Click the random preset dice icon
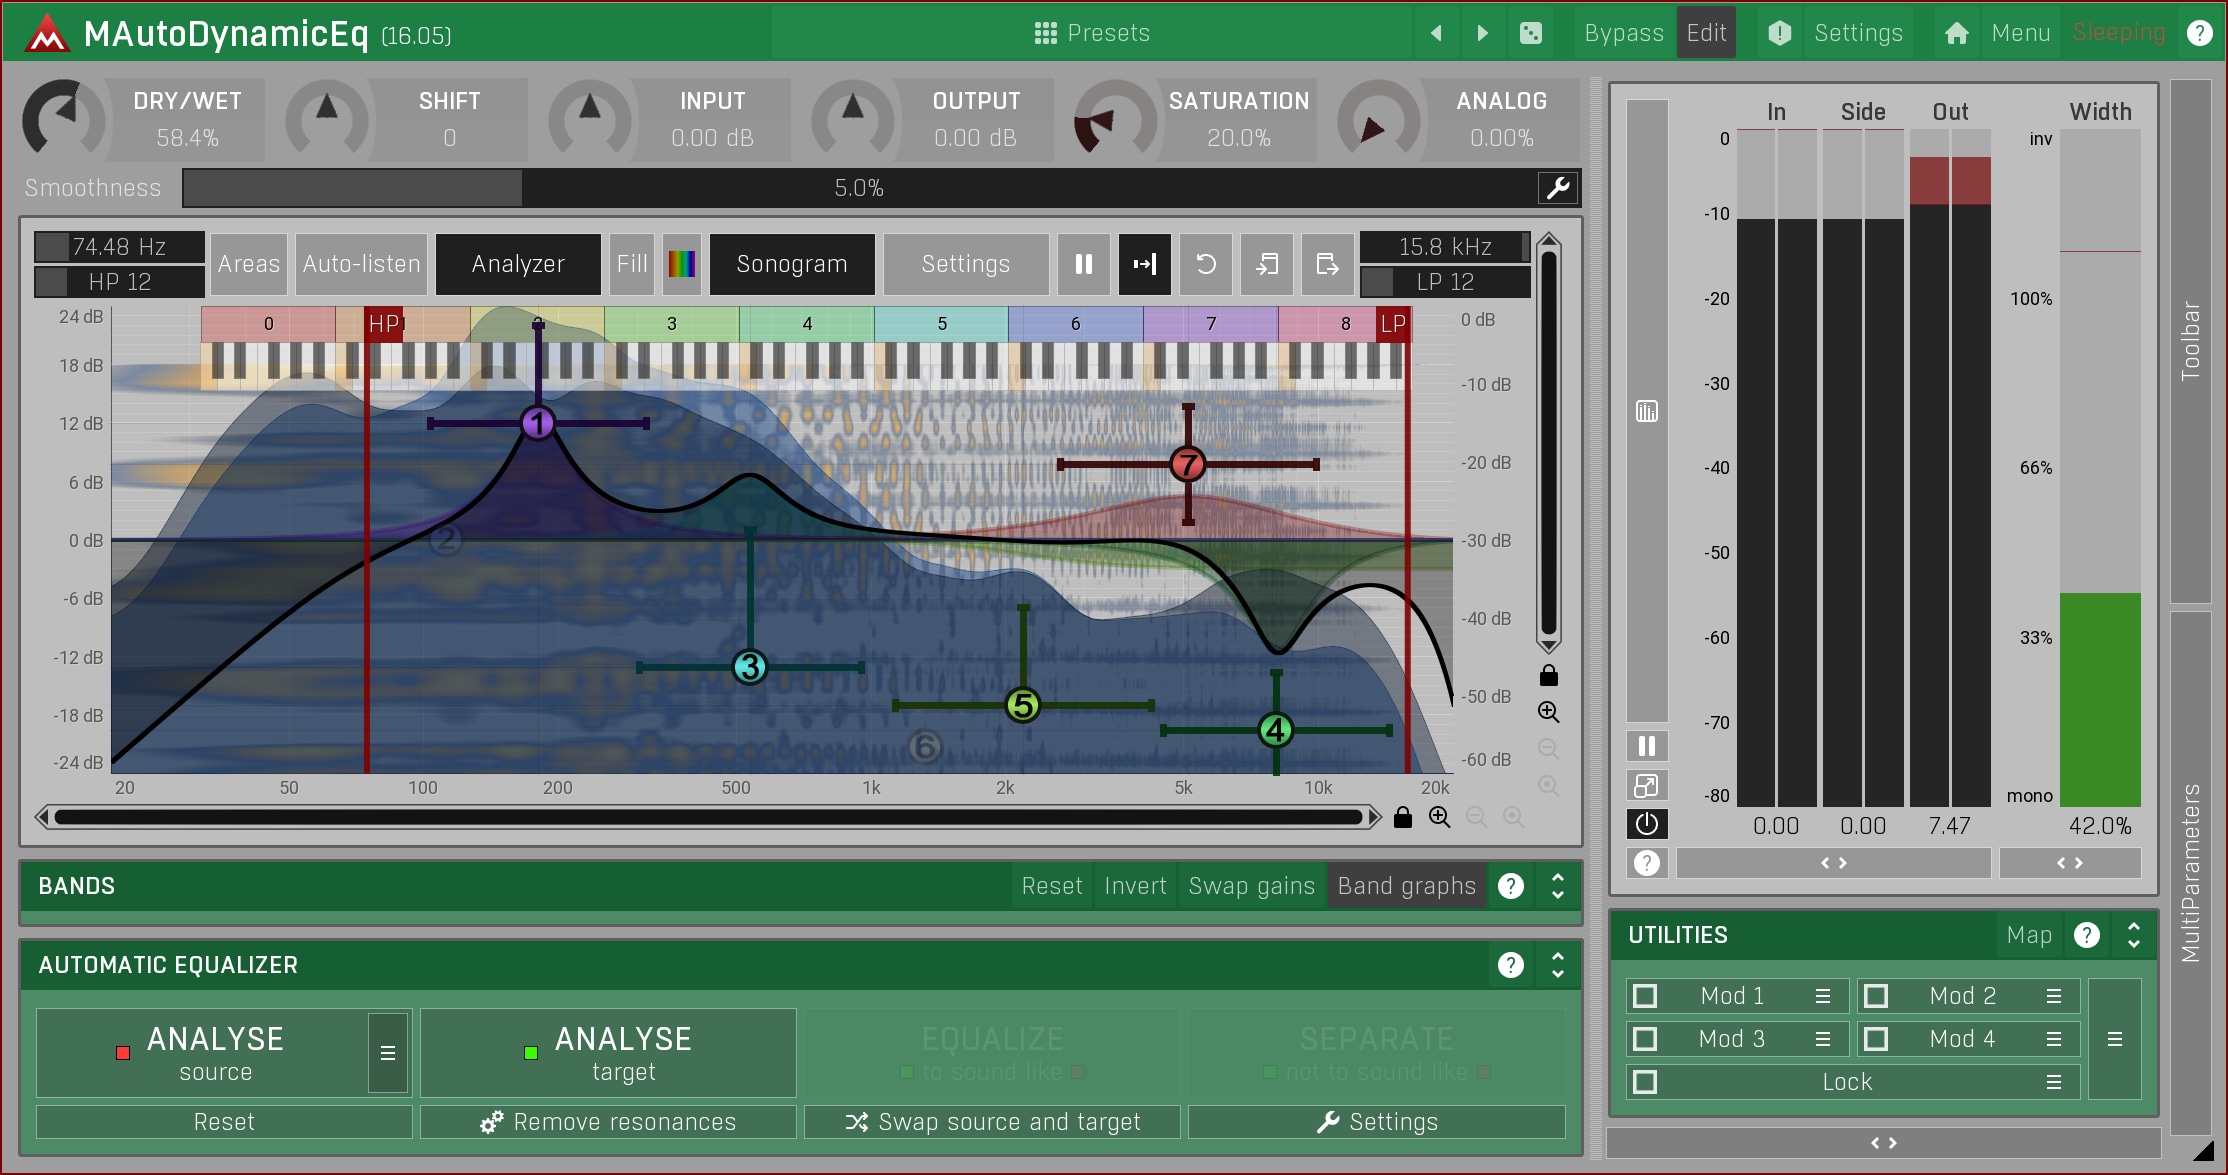The height and width of the screenshot is (1175, 2228). pyautogui.click(x=1531, y=33)
